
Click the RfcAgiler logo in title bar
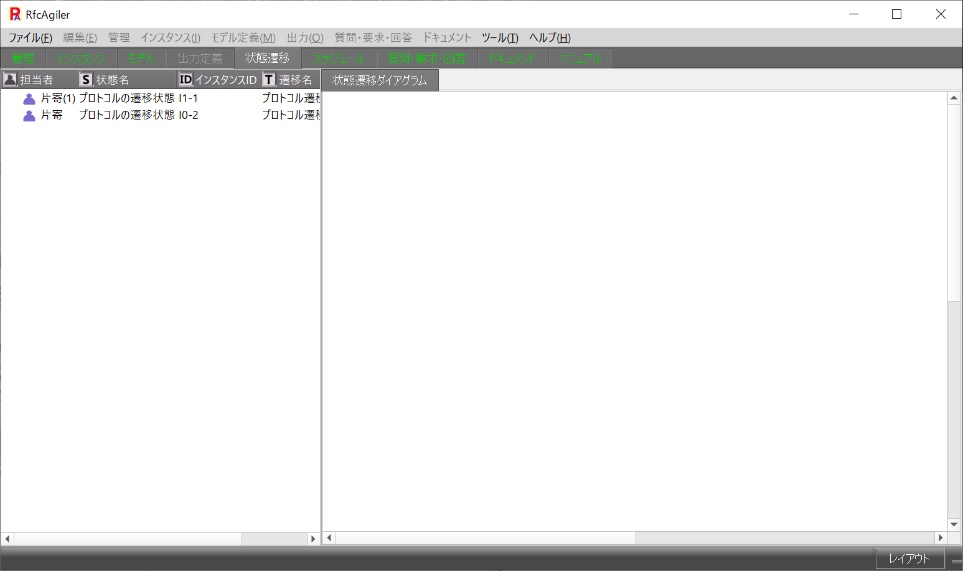15,14
